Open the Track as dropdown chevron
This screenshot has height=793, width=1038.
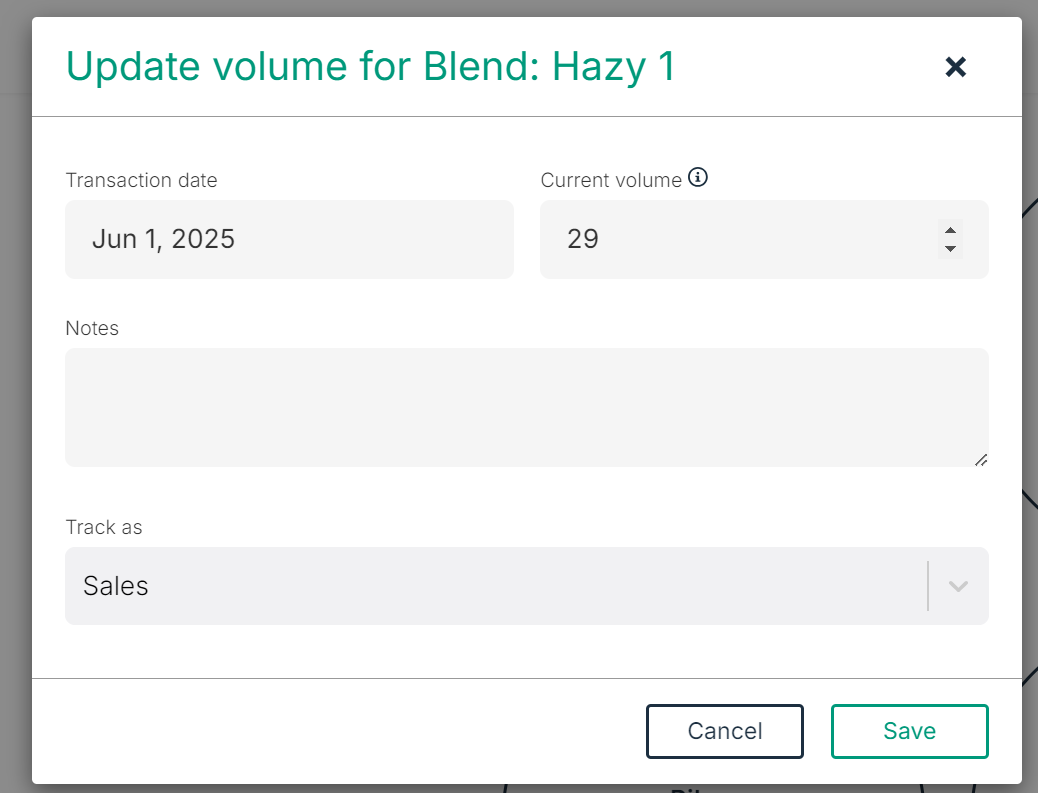958,586
